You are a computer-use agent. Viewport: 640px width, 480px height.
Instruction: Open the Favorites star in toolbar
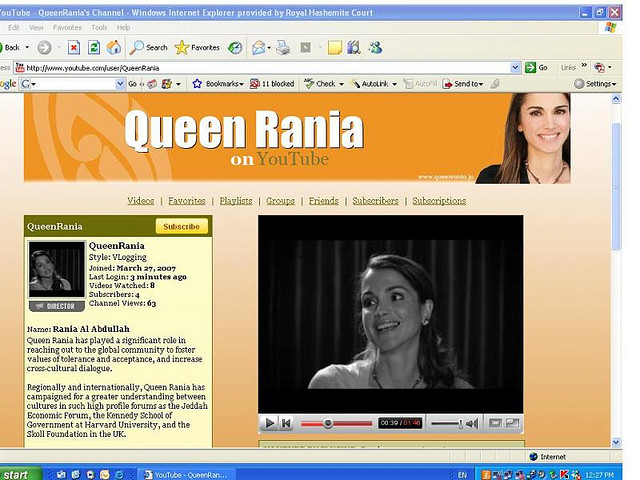click(197, 47)
